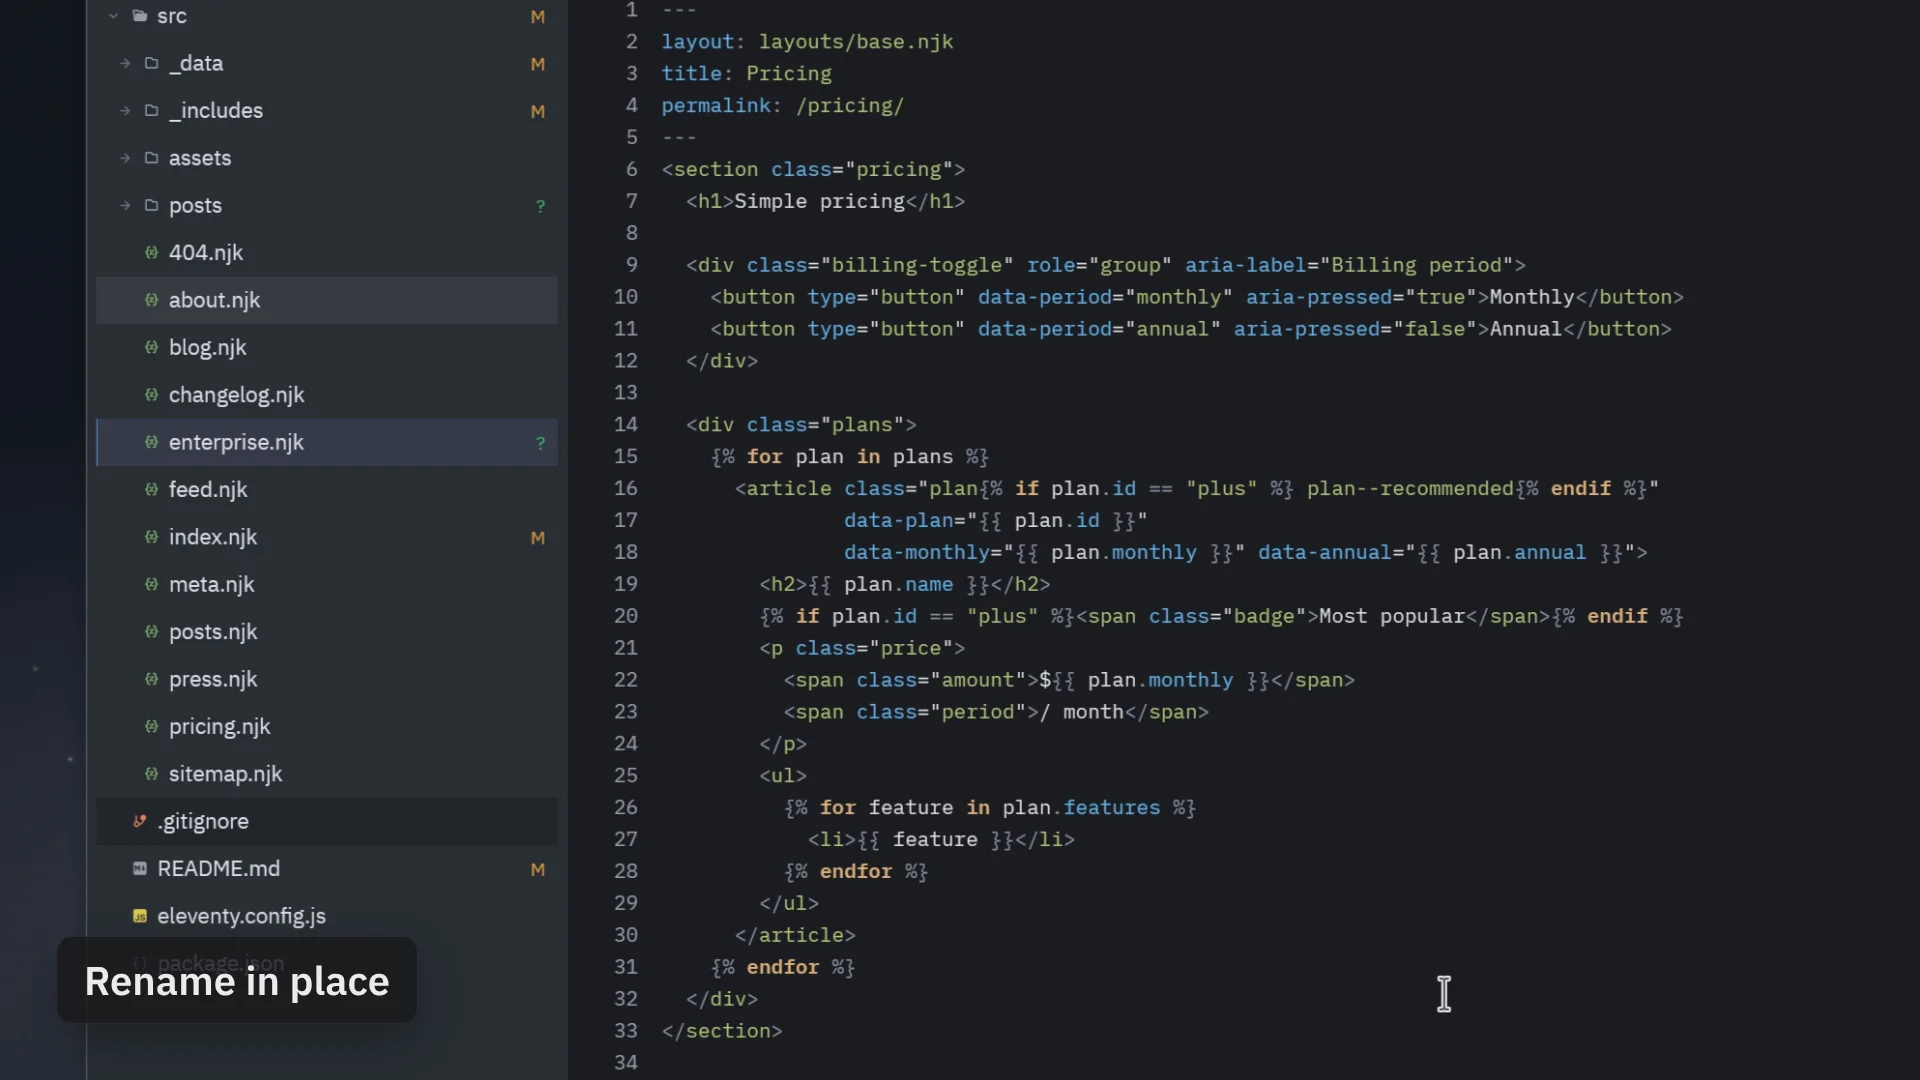Click the eleventy.config.js JS icon
This screenshot has height=1080, width=1920.
pyautogui.click(x=140, y=916)
